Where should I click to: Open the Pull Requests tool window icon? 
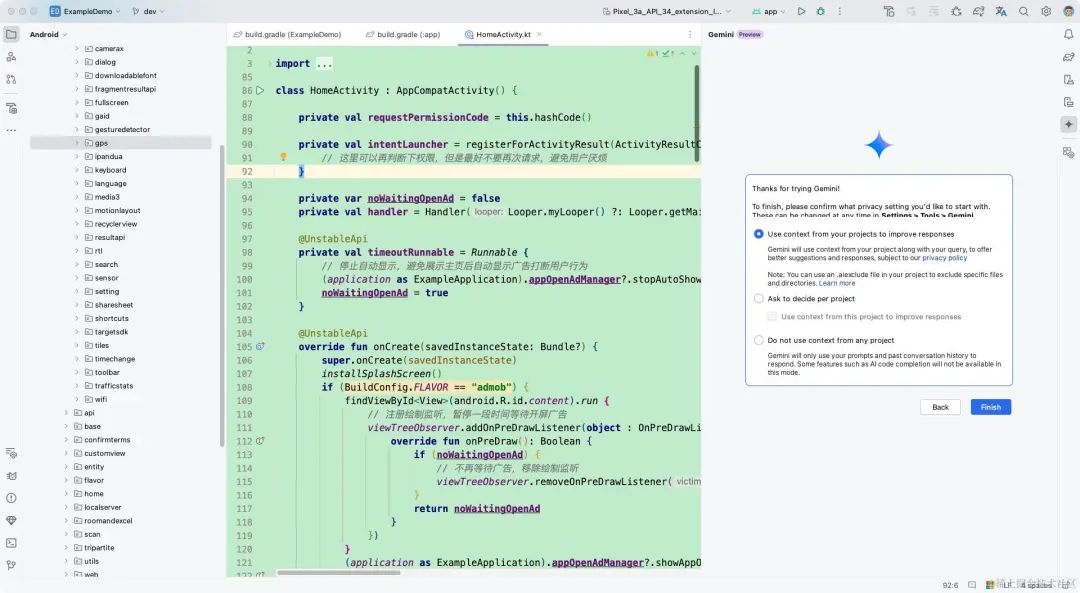click(11, 80)
